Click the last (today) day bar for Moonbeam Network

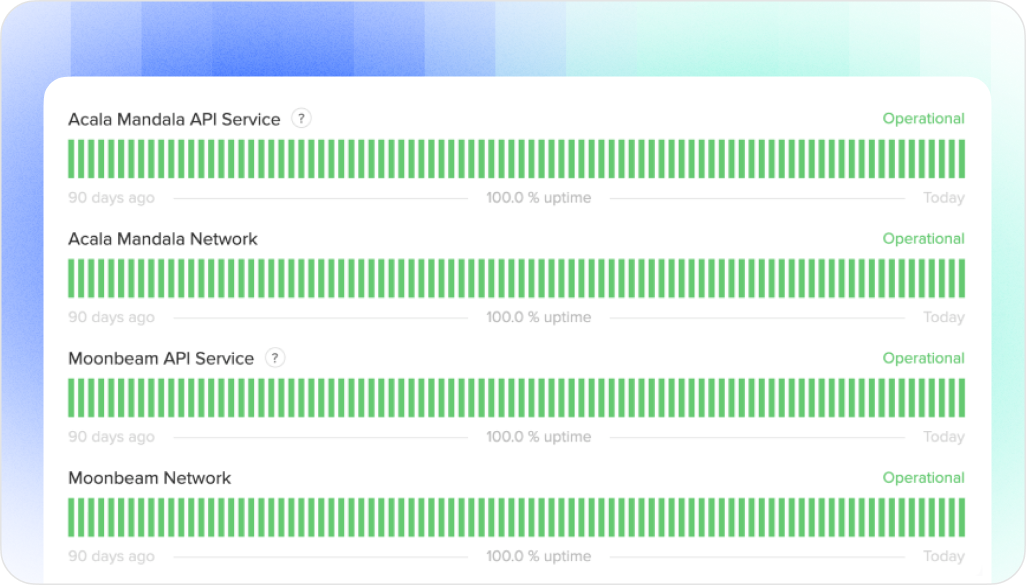(962, 518)
